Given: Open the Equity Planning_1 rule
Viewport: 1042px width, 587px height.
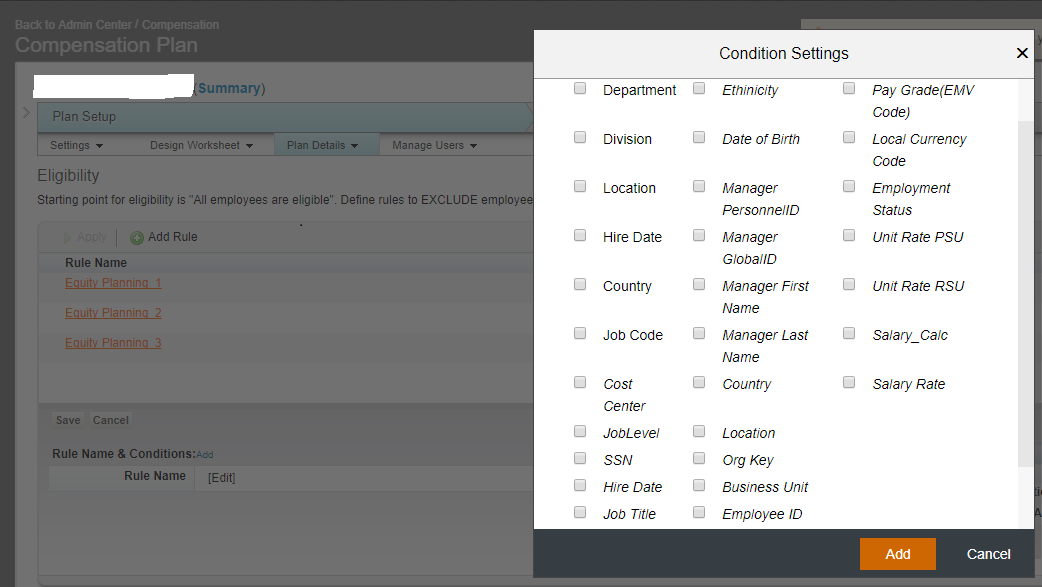Looking at the screenshot, I should [x=113, y=283].
